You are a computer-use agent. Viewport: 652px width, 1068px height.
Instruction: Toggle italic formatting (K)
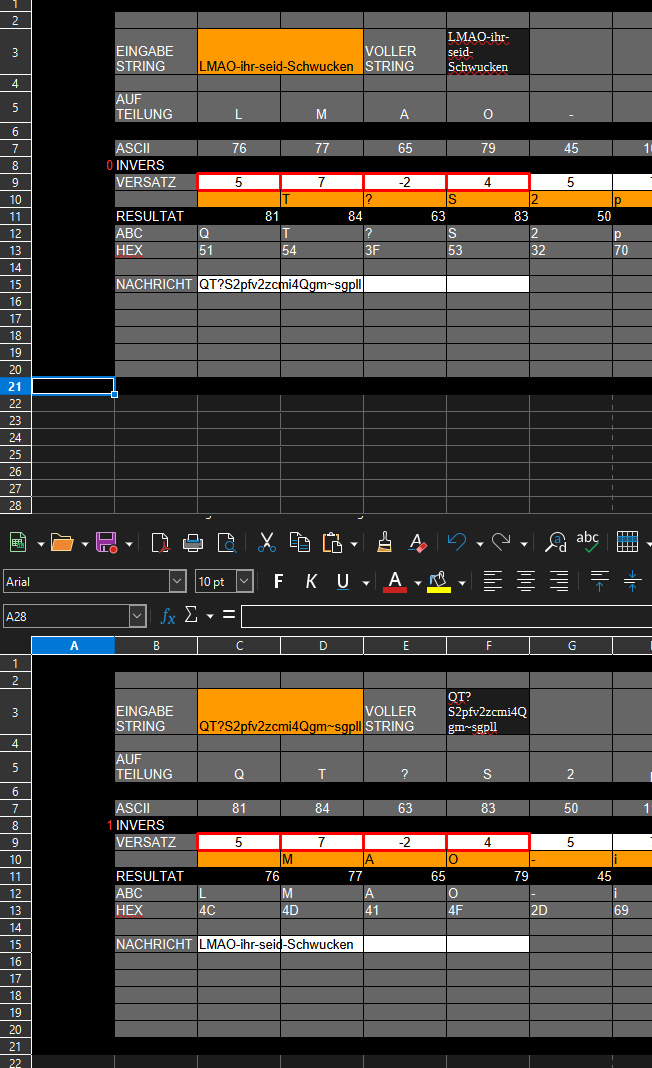[311, 581]
